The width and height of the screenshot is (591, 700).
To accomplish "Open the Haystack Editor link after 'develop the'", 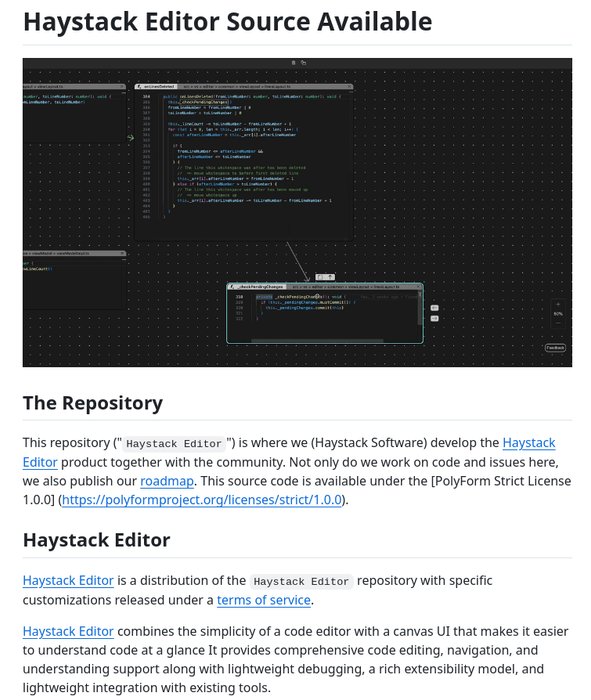I will pyautogui.click(x=529, y=443).
